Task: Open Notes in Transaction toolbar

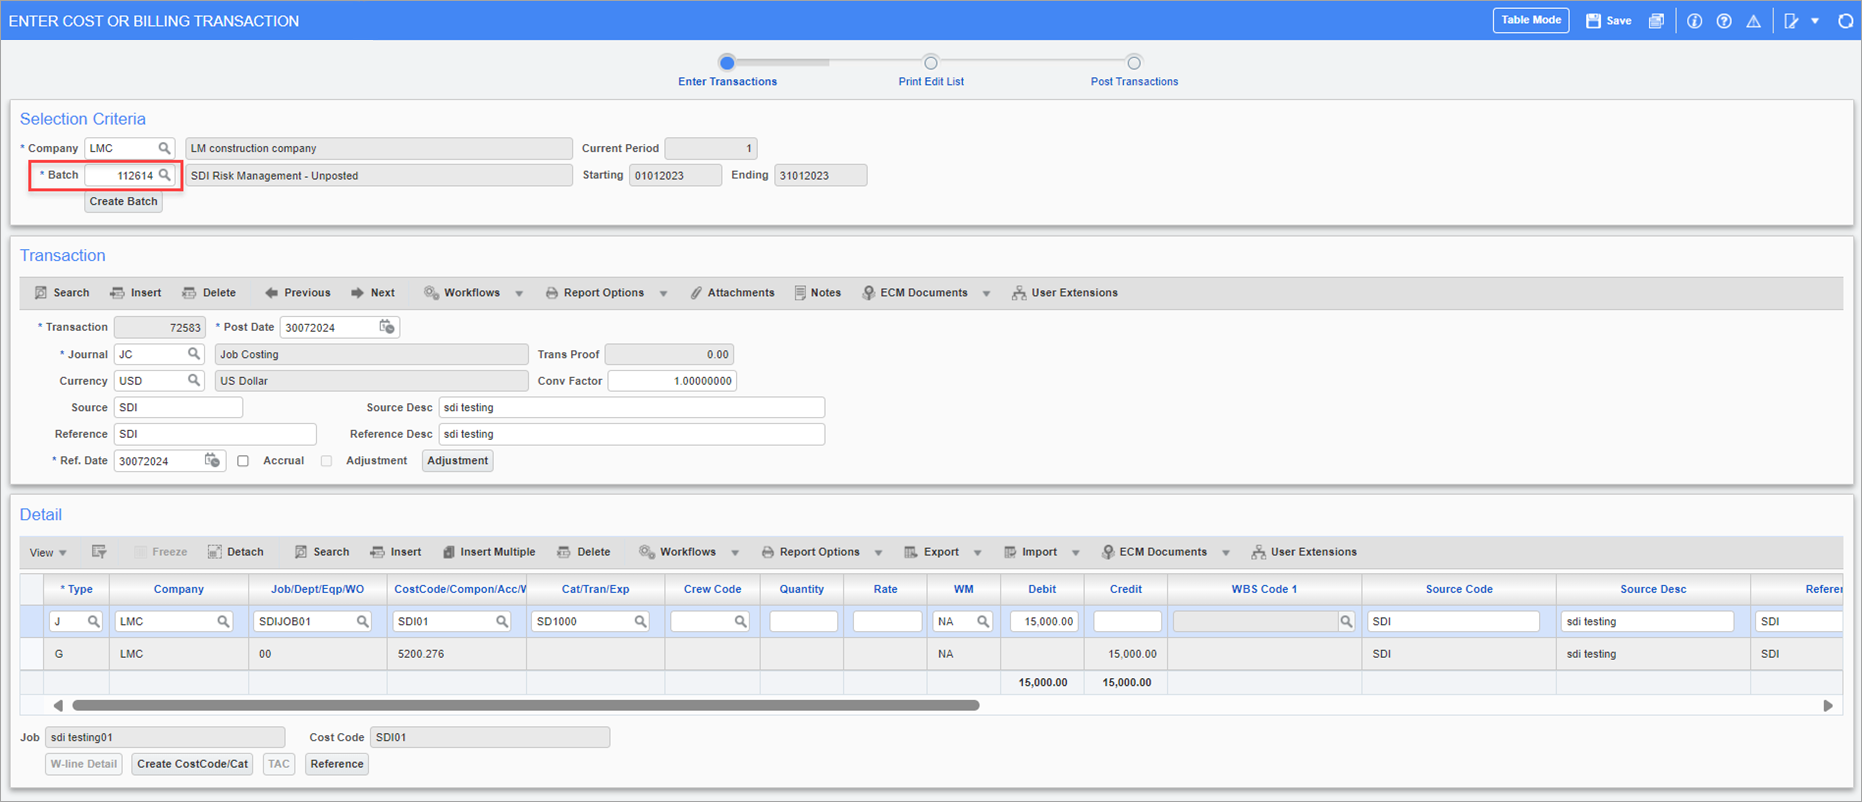Action: pos(817,293)
